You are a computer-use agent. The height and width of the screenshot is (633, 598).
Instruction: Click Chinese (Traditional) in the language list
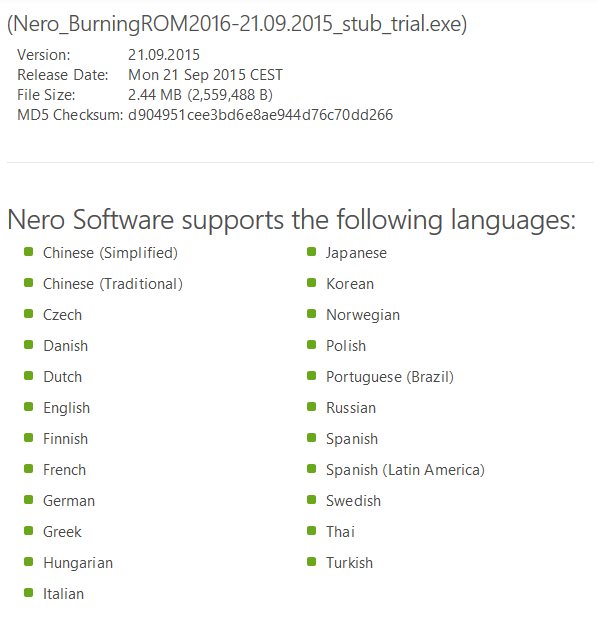113,284
